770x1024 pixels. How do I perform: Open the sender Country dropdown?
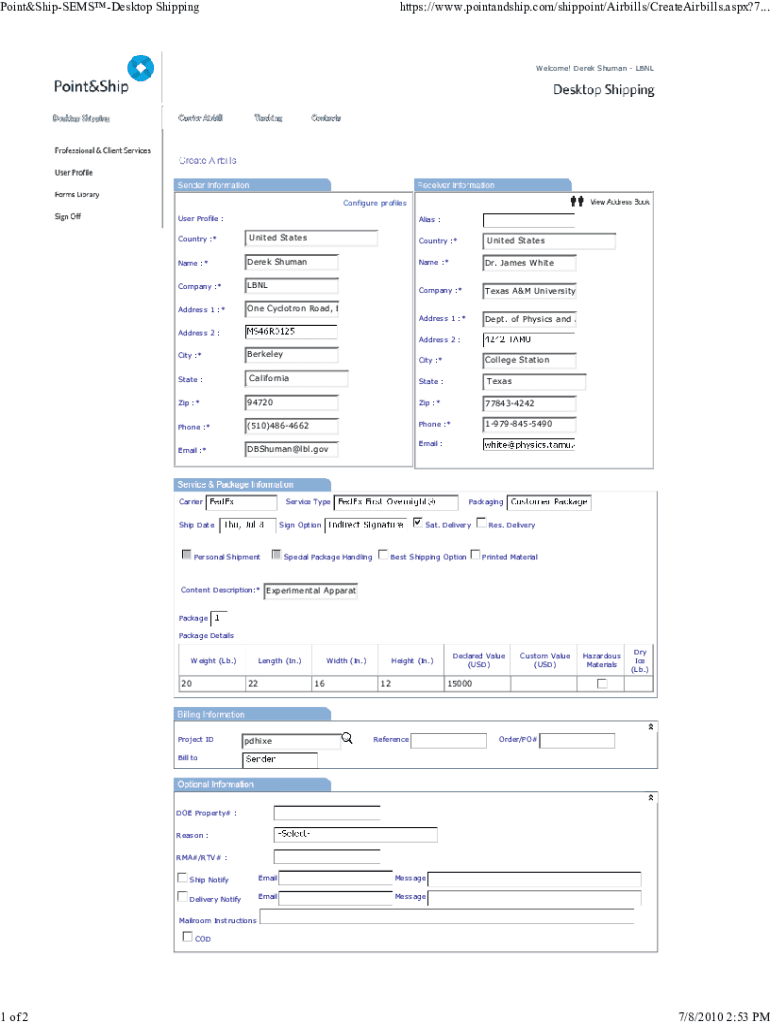[x=312, y=238]
